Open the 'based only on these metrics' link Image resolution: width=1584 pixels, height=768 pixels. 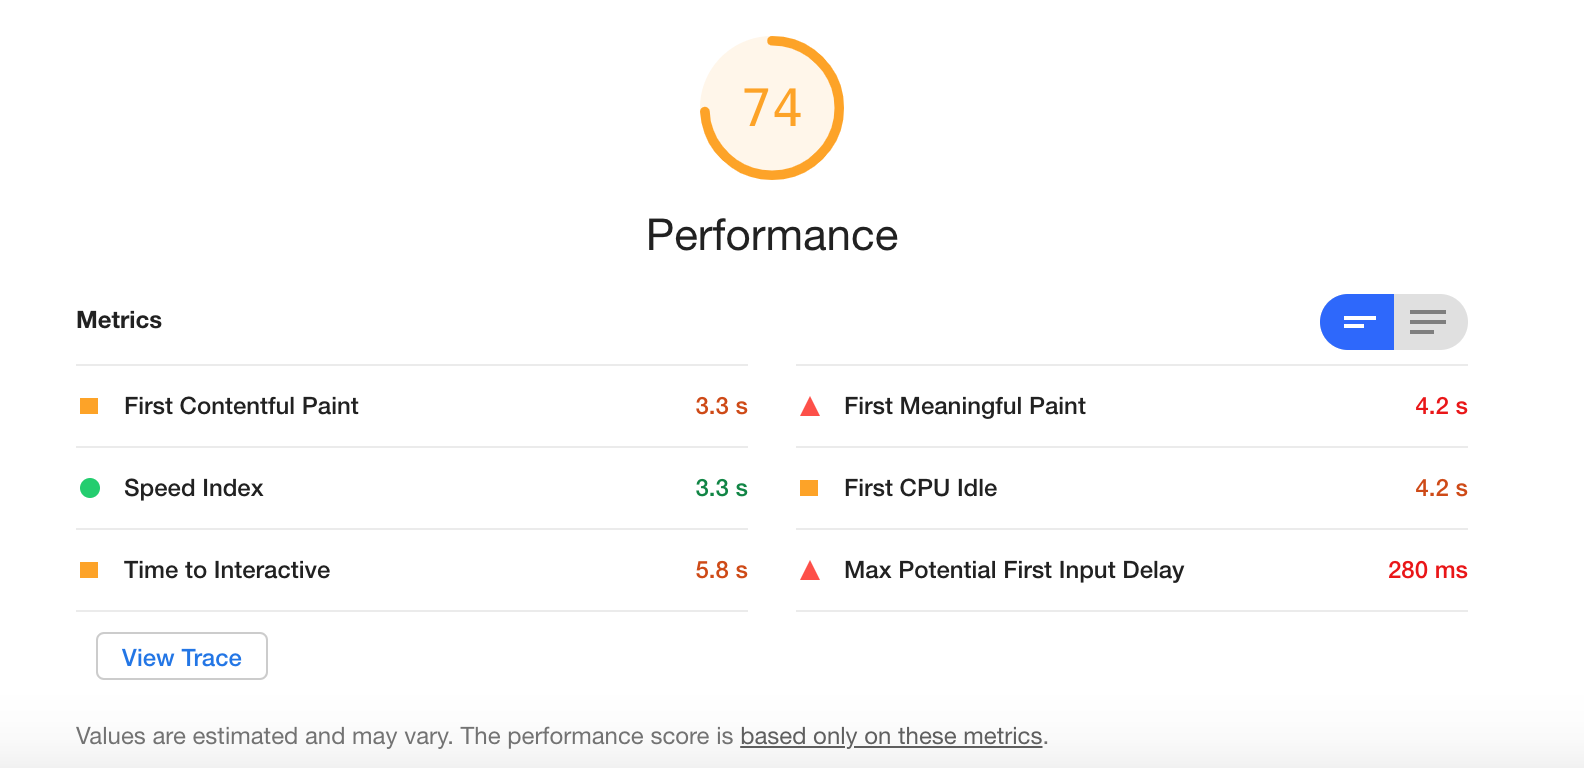coord(890,736)
